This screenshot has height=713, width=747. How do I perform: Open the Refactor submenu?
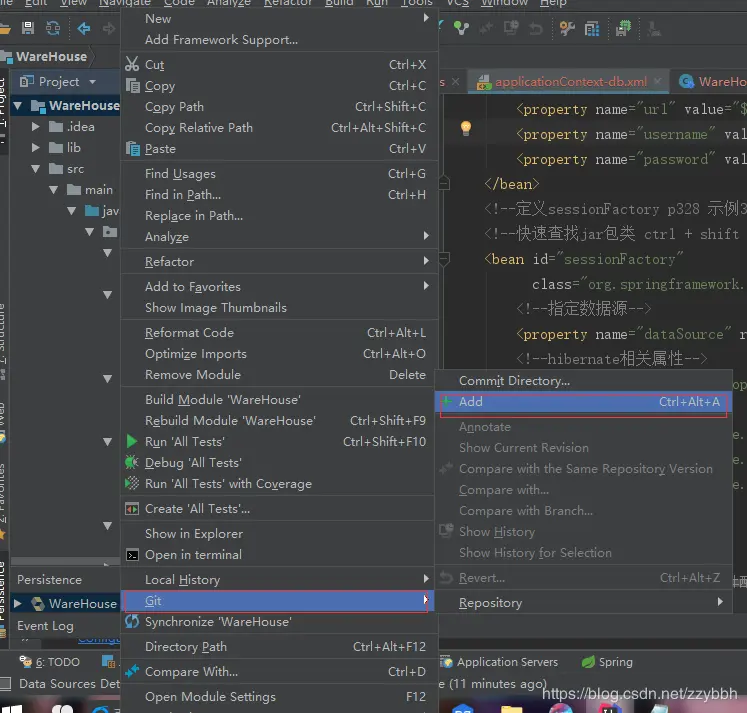click(280, 261)
